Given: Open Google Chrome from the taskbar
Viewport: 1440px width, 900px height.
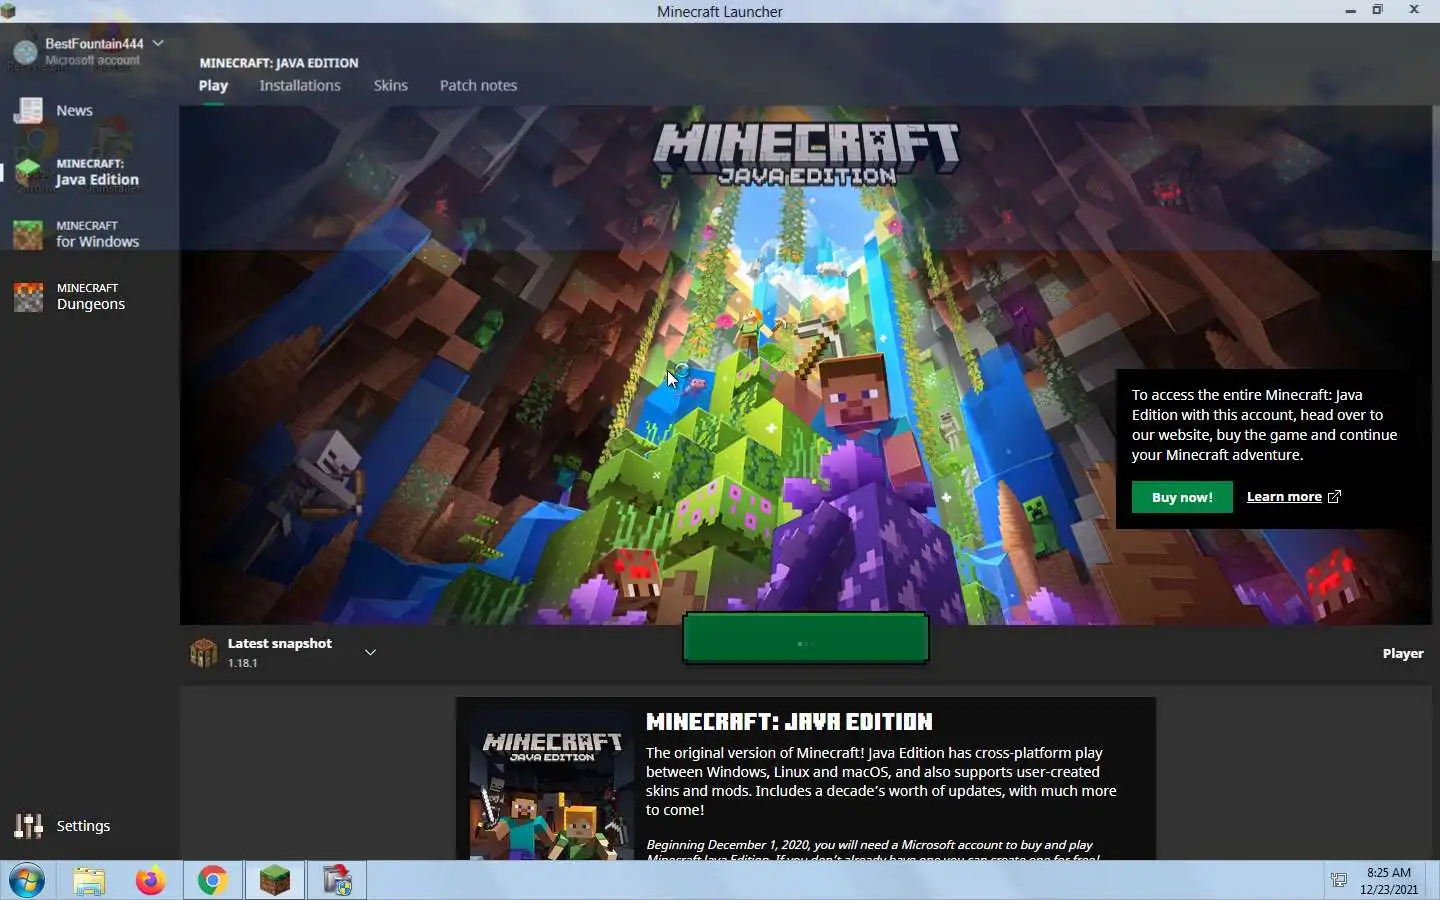Looking at the screenshot, I should pyautogui.click(x=212, y=881).
